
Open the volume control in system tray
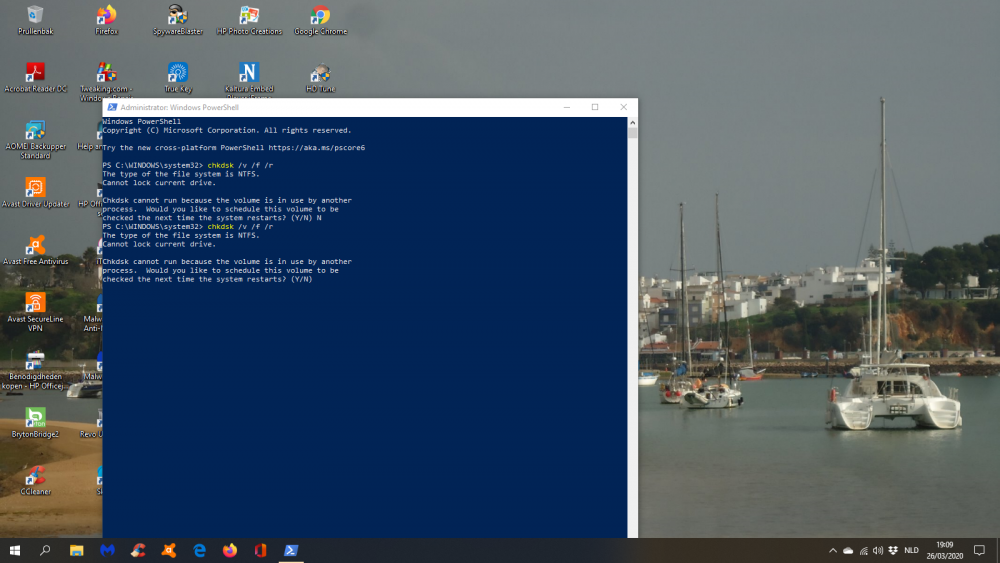877,550
